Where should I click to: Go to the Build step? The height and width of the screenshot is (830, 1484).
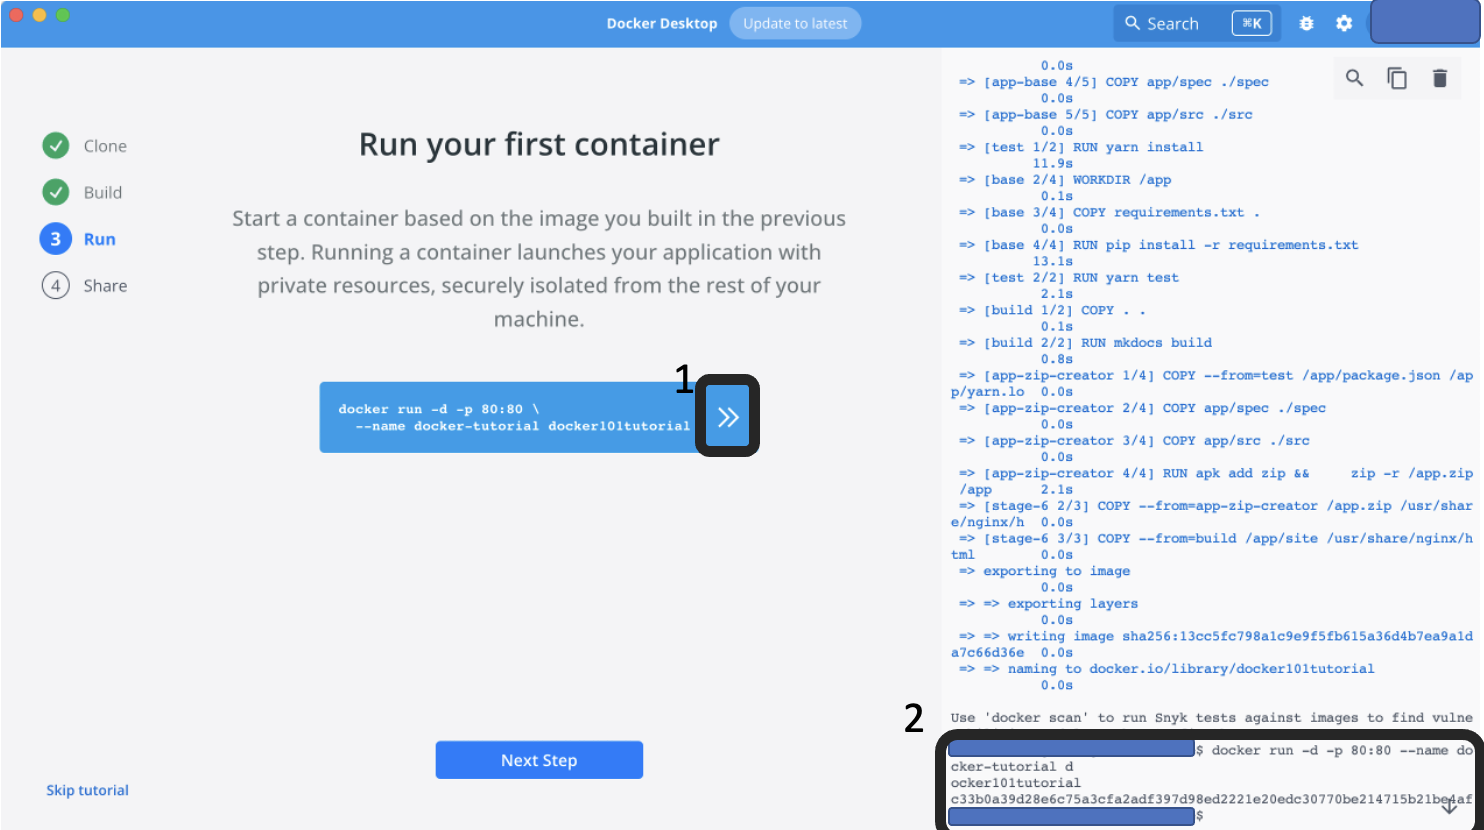point(103,192)
